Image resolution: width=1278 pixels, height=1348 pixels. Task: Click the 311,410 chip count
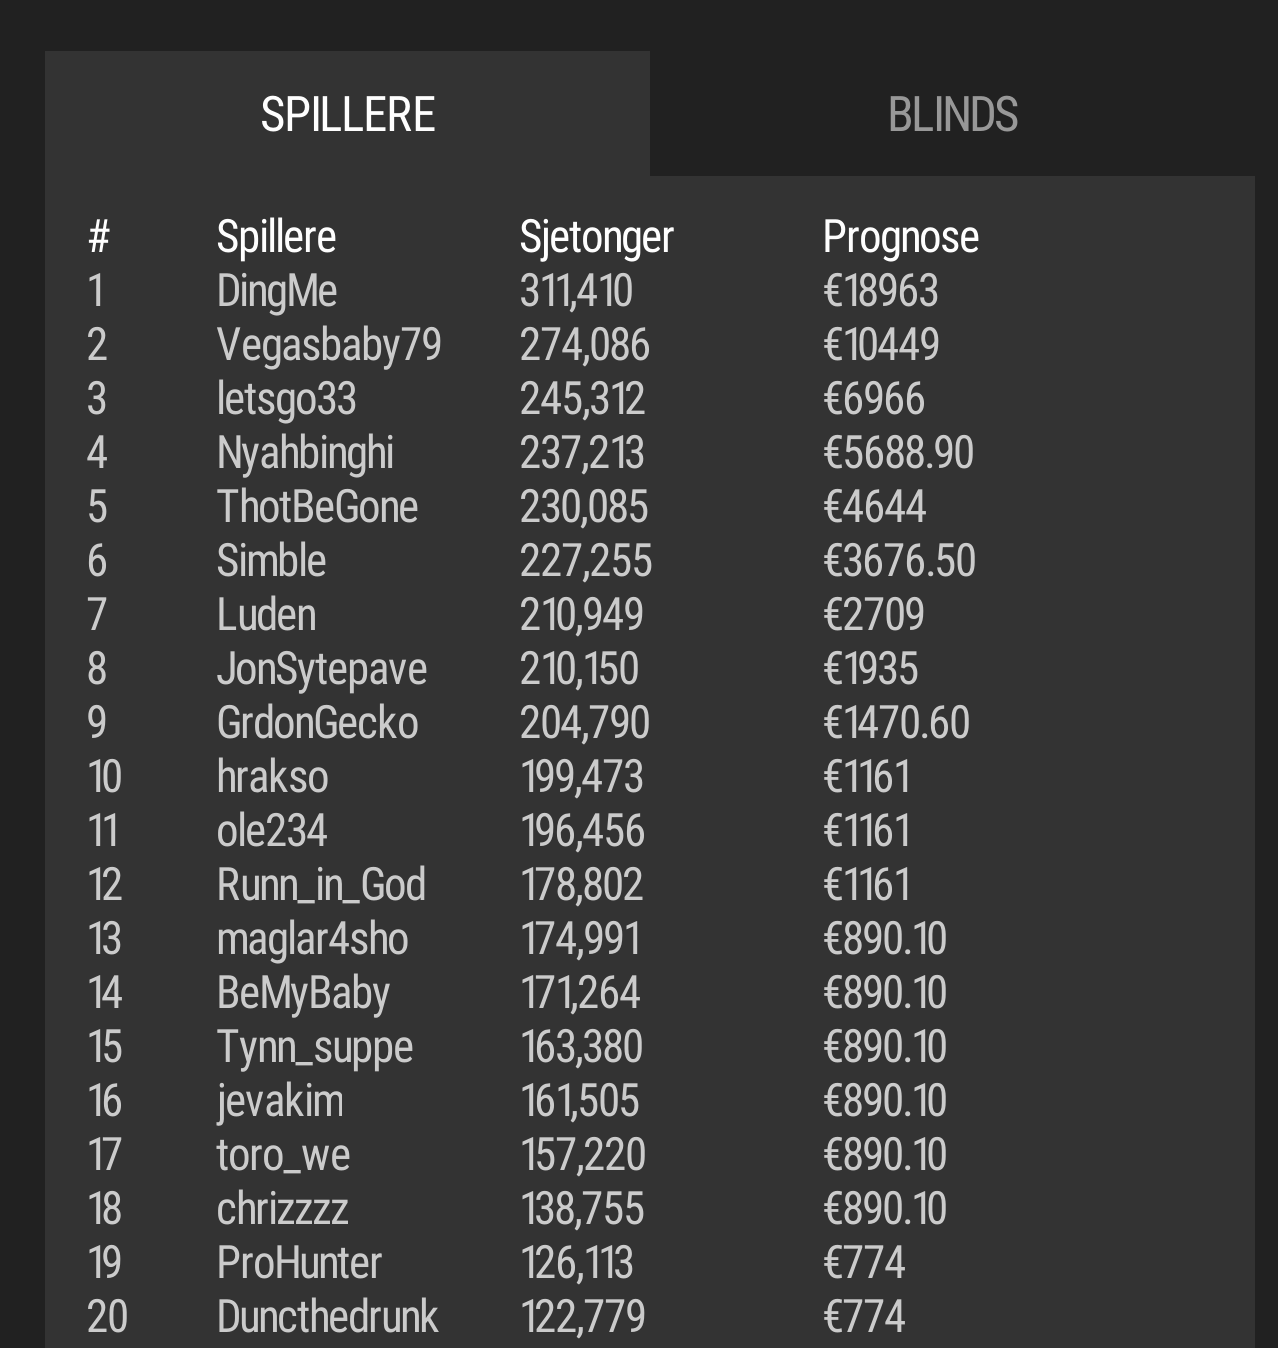pos(576,291)
